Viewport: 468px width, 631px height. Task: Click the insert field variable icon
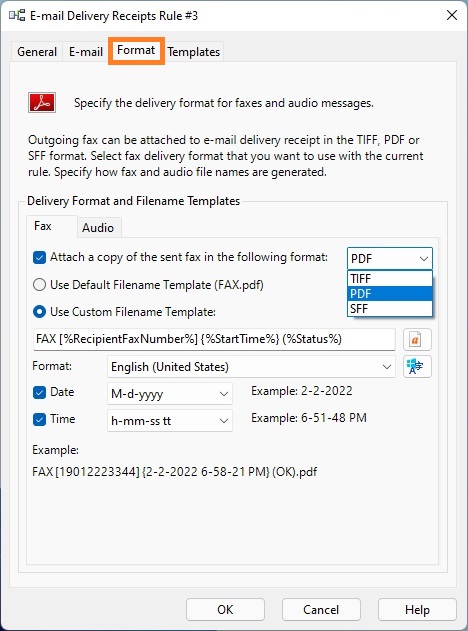(x=417, y=339)
